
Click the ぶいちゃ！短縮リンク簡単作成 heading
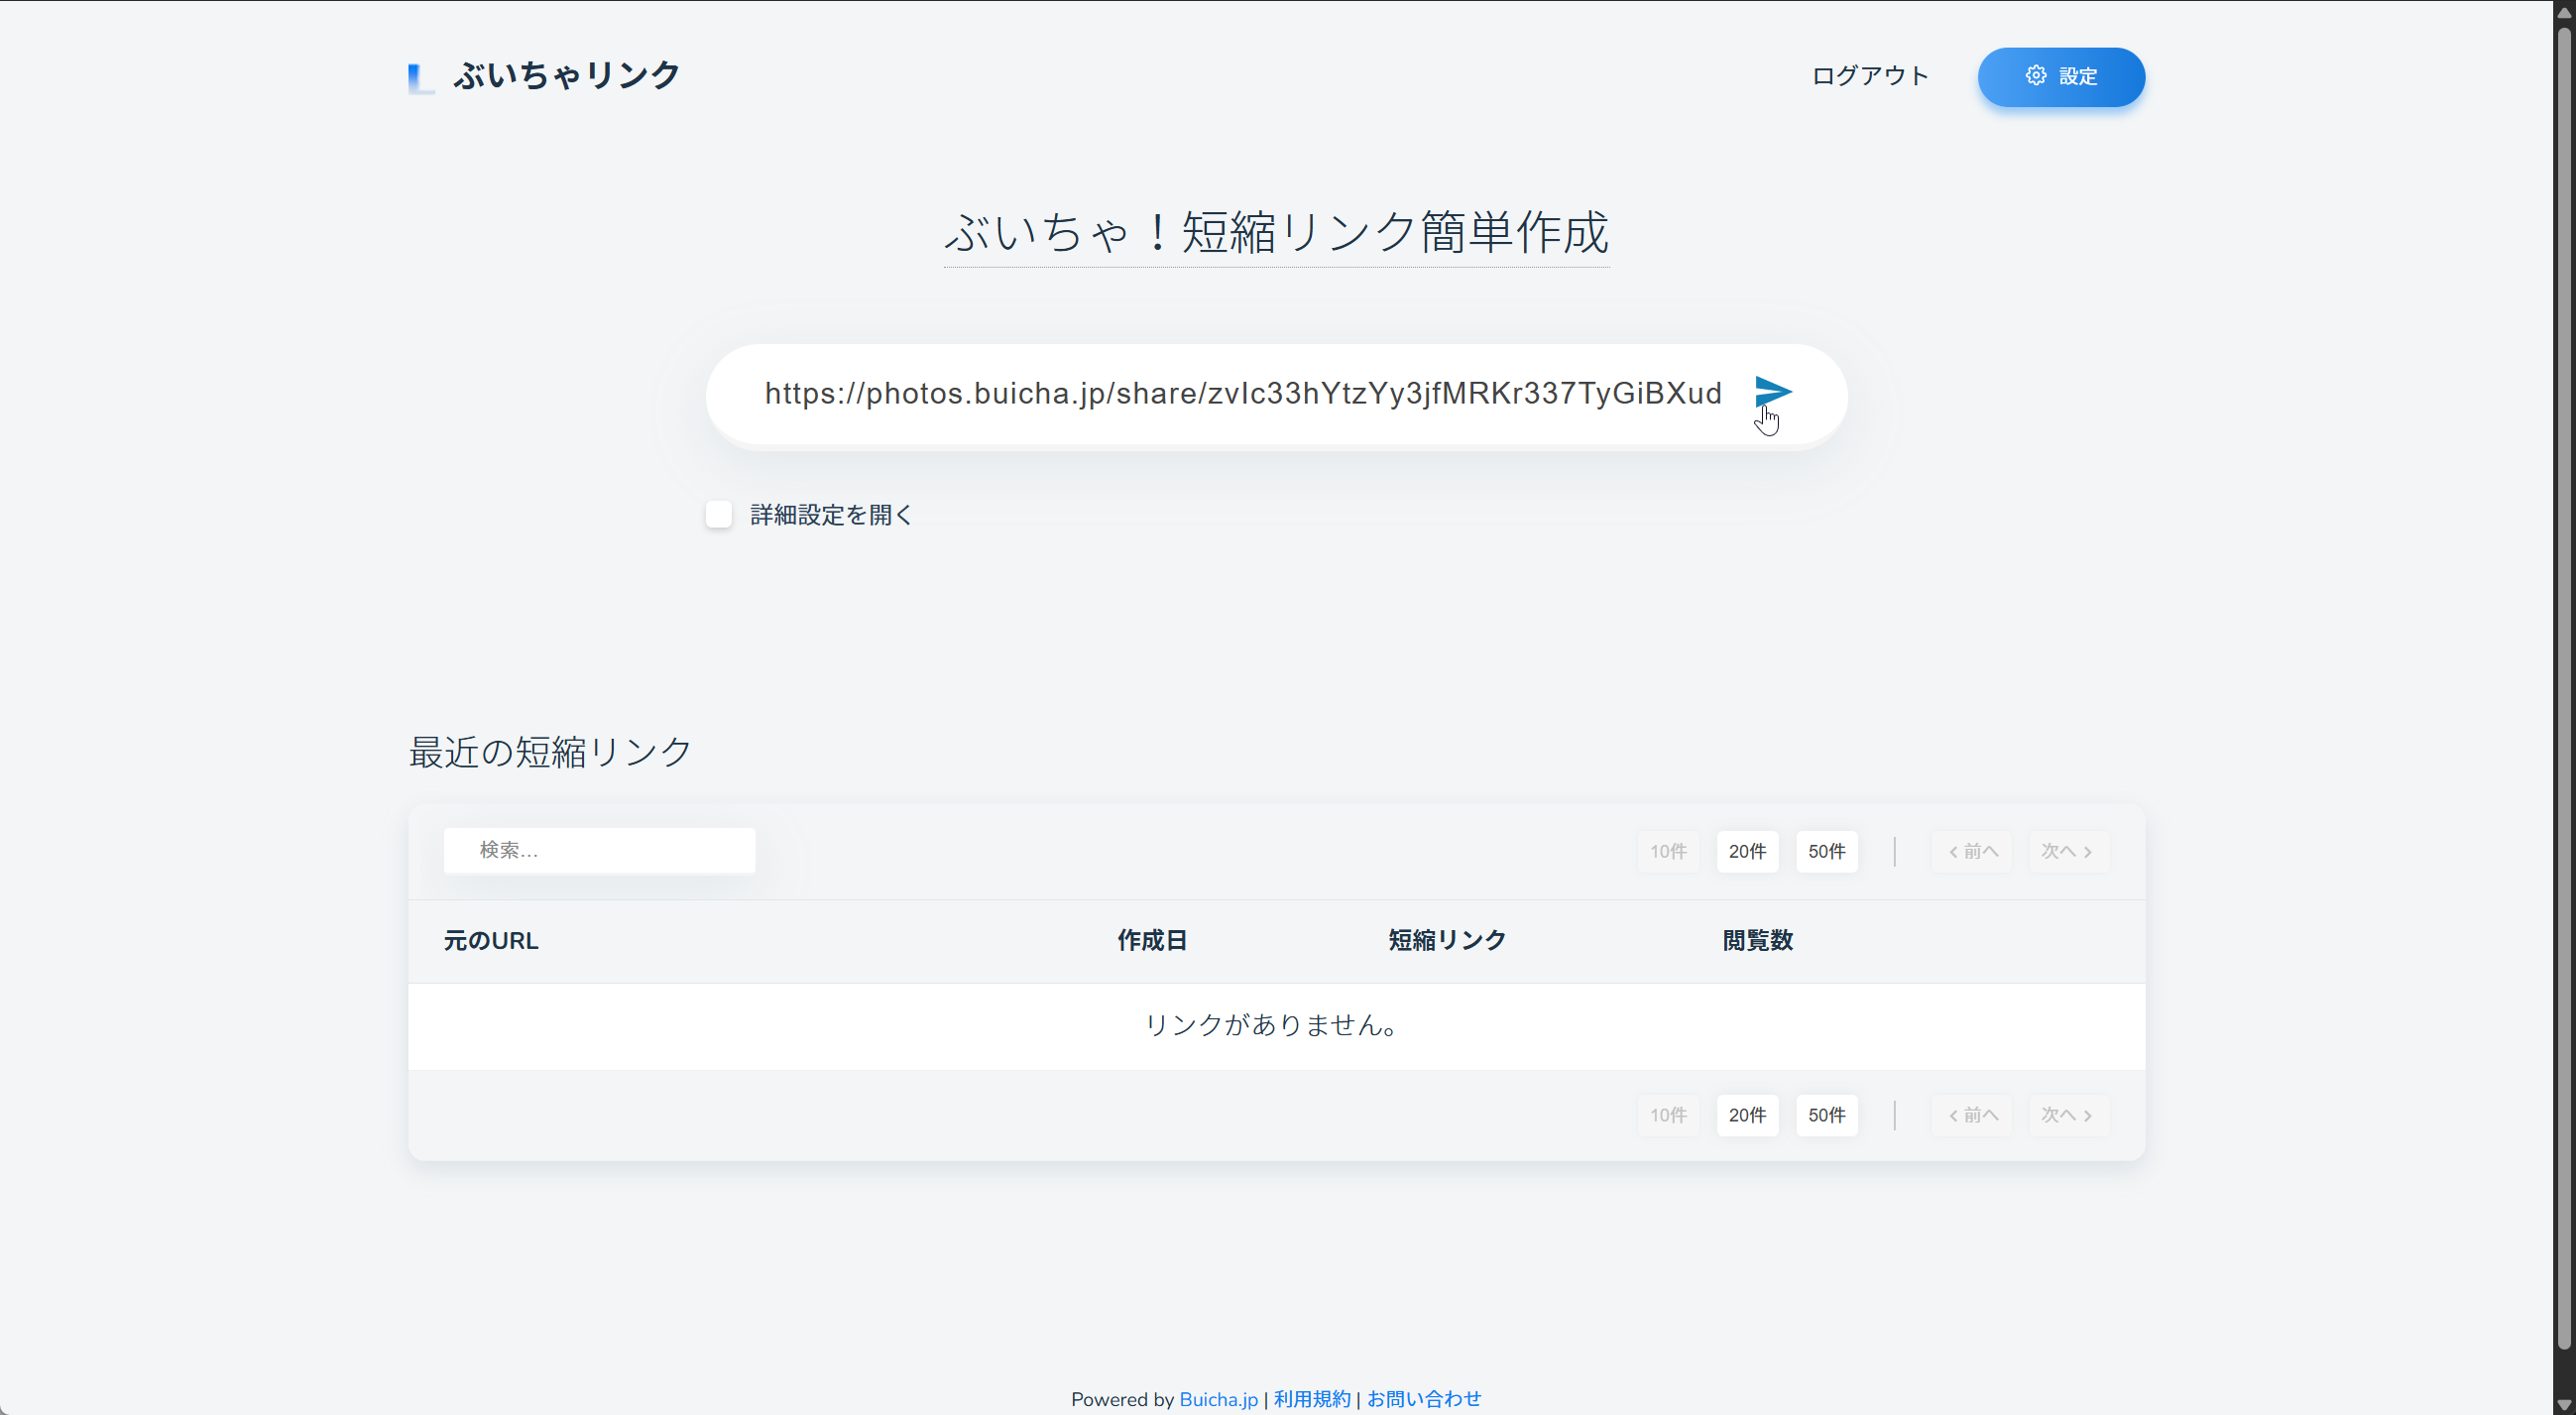coord(1276,233)
